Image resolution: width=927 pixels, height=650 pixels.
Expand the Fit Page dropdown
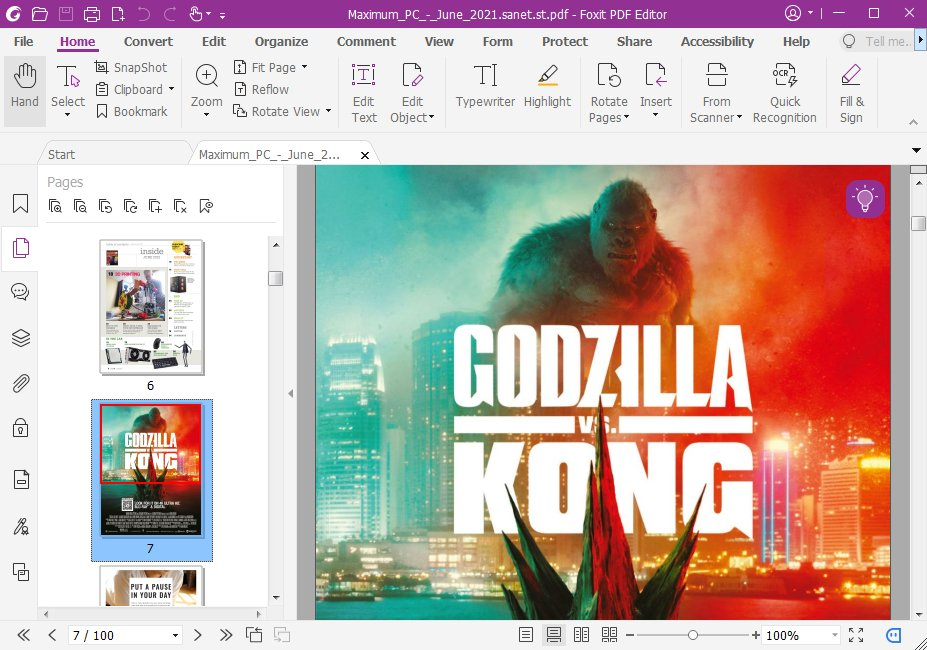(304, 67)
